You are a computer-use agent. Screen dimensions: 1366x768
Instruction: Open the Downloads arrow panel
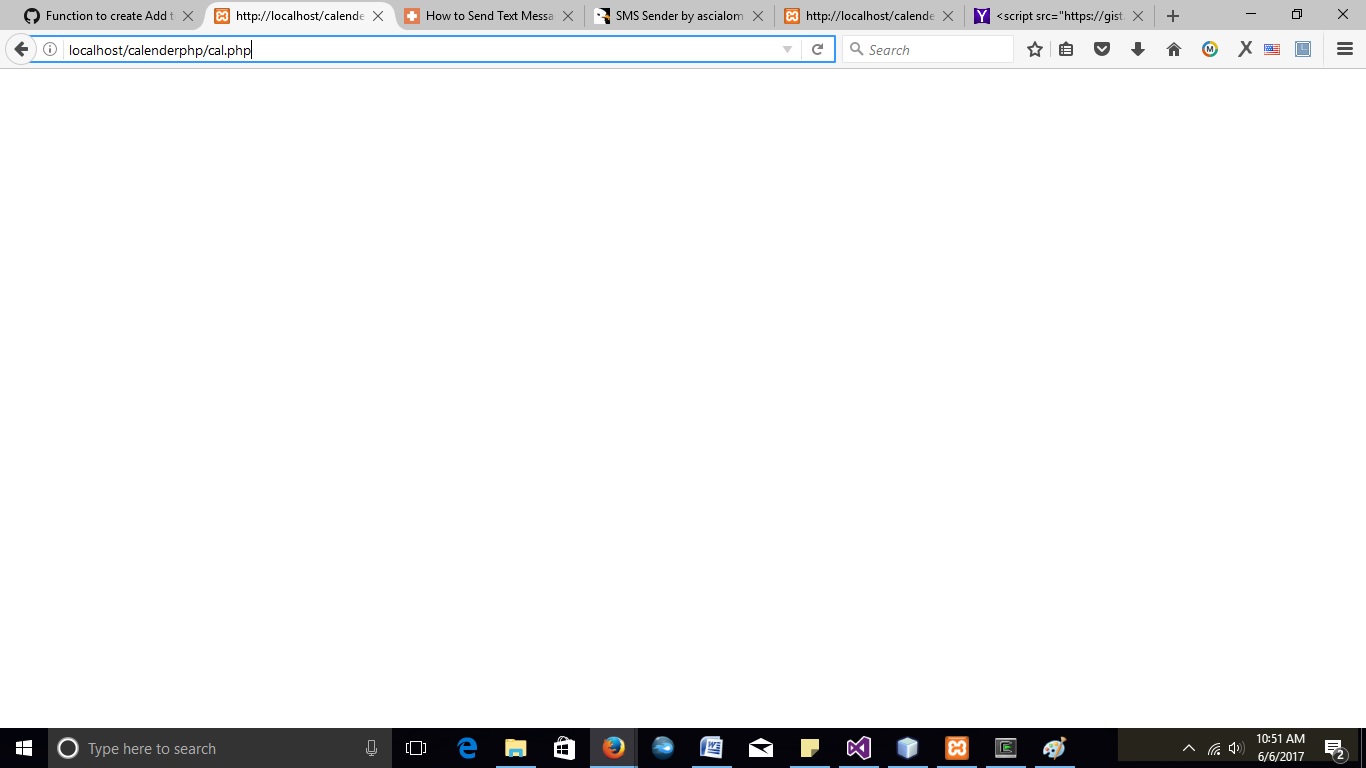1138,49
